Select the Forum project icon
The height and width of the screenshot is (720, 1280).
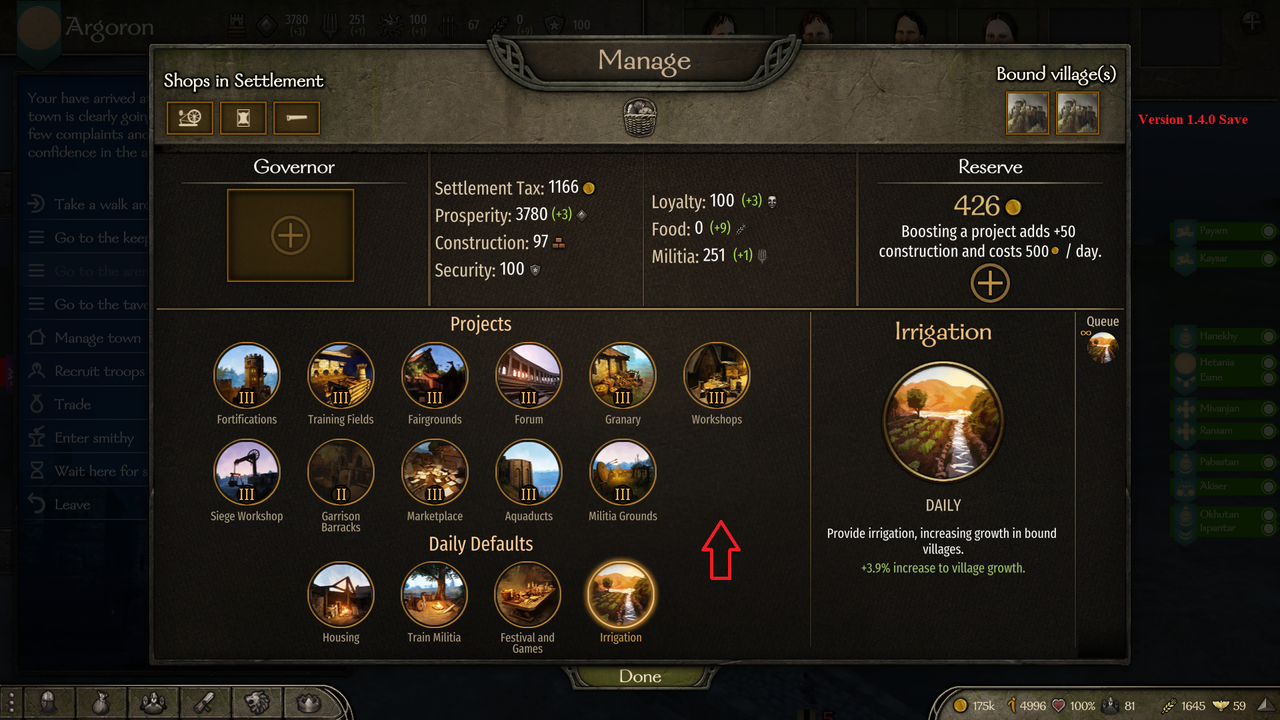pos(529,376)
